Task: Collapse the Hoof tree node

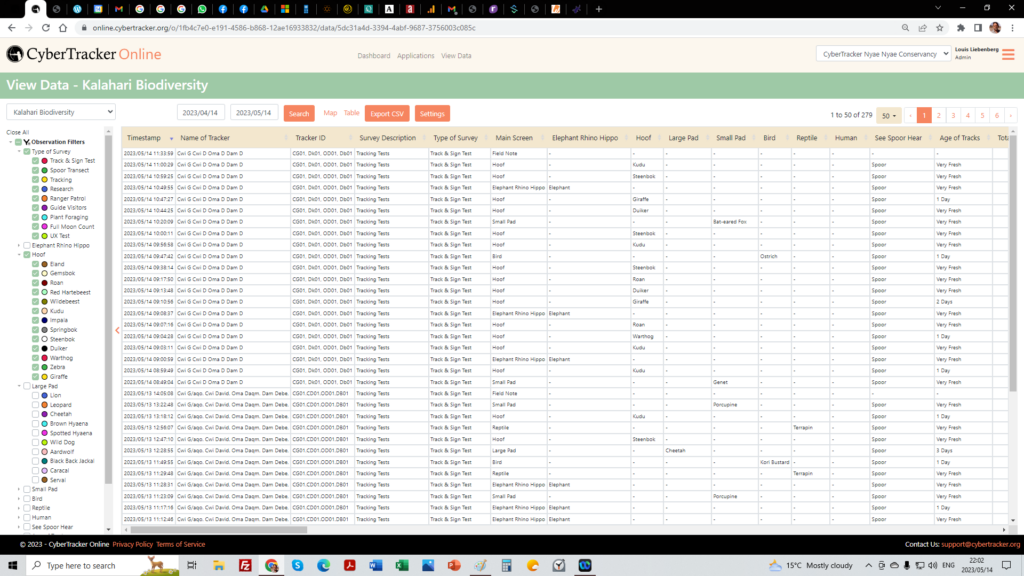Action: 19,255
